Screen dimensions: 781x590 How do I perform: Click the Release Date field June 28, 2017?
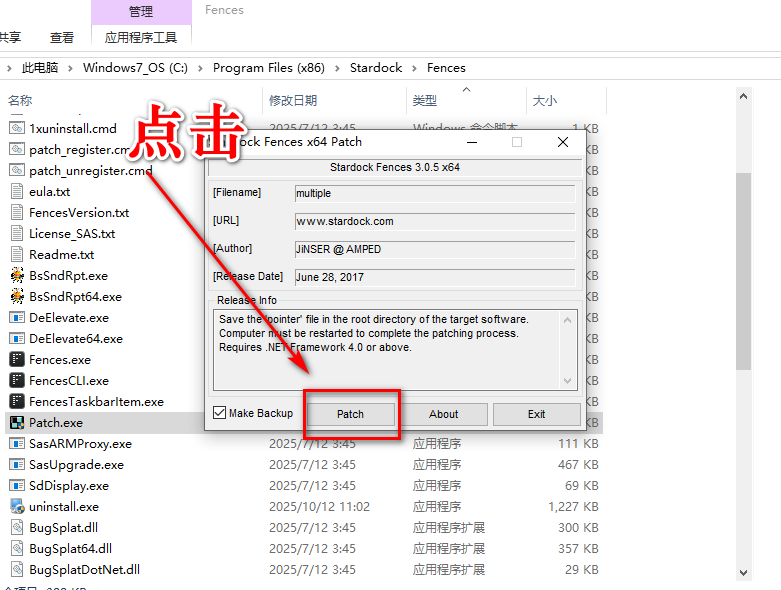click(435, 277)
